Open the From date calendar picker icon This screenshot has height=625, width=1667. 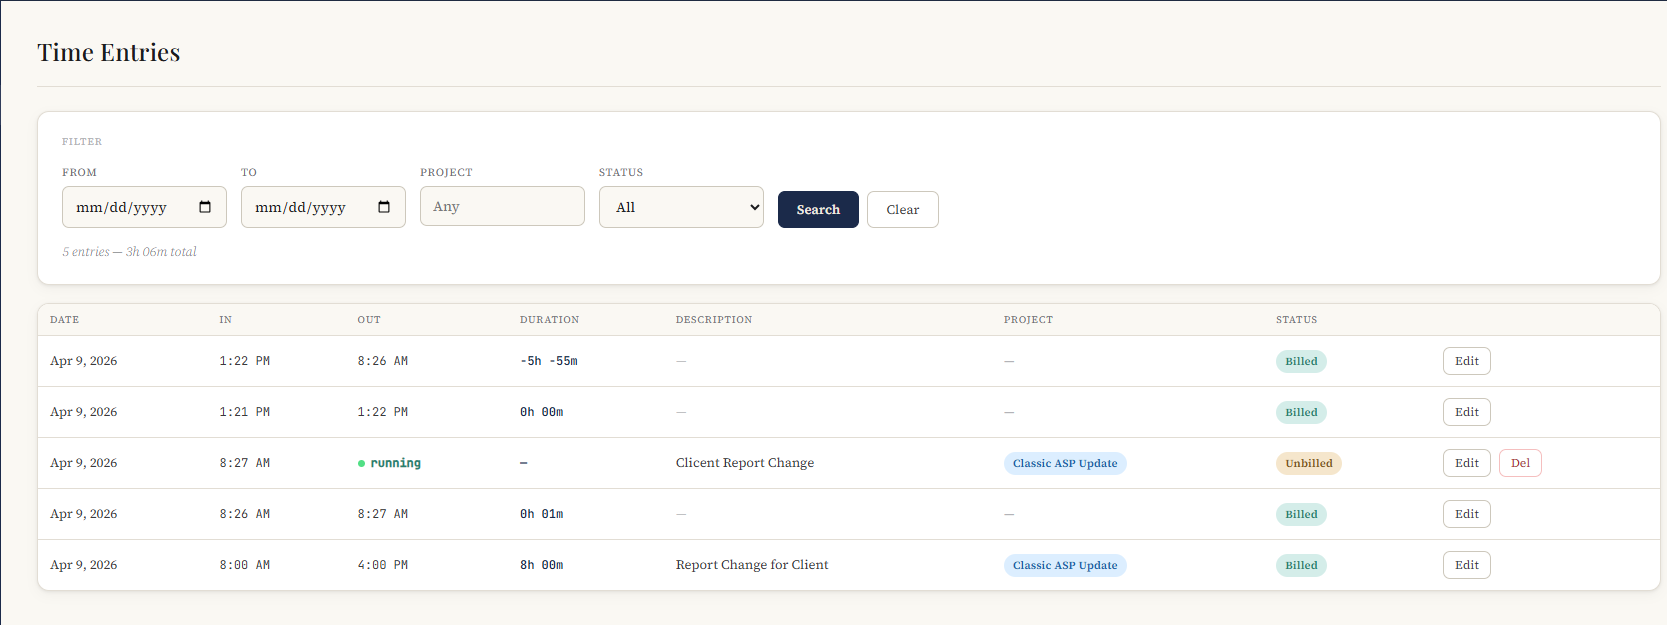coord(205,207)
